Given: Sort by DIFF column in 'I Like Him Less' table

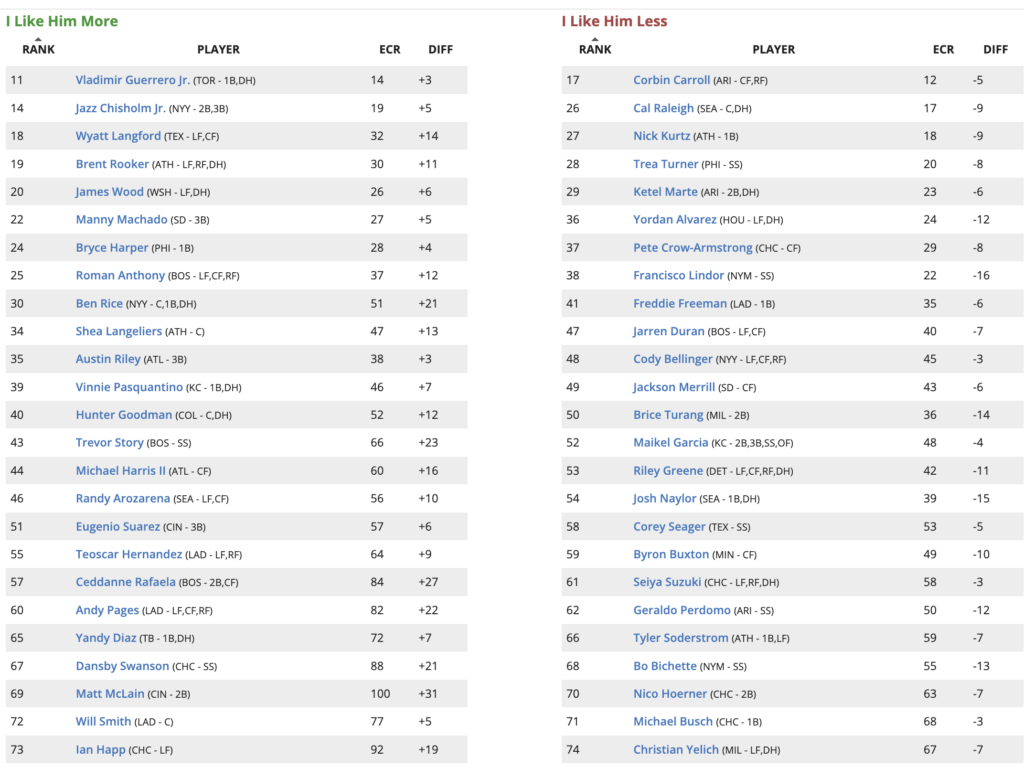Looking at the screenshot, I should point(995,49).
